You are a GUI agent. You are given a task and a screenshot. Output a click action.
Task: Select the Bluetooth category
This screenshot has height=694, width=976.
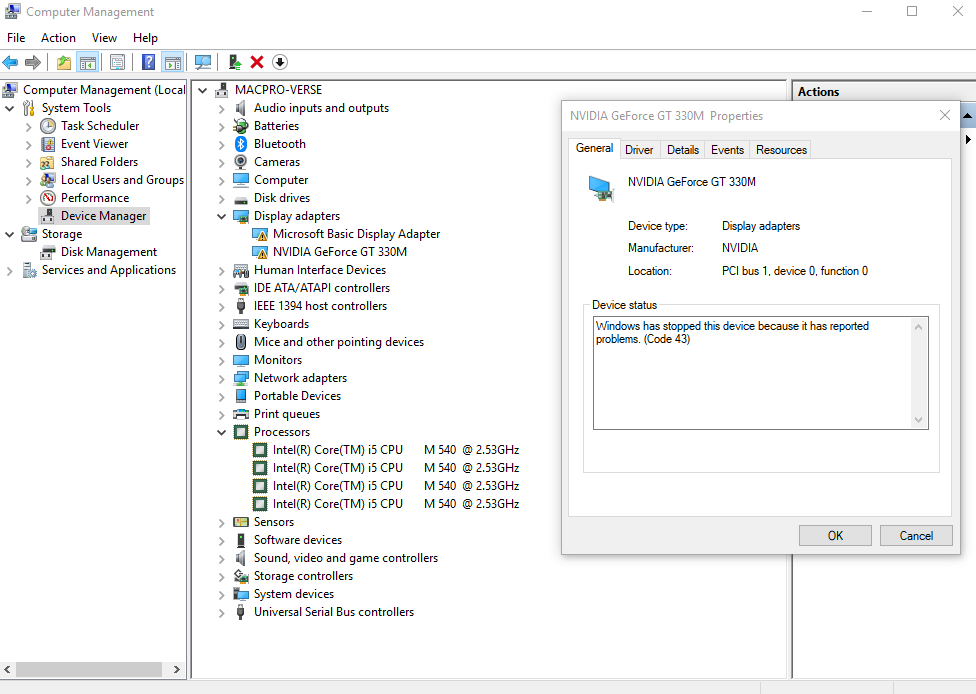pyautogui.click(x=279, y=144)
